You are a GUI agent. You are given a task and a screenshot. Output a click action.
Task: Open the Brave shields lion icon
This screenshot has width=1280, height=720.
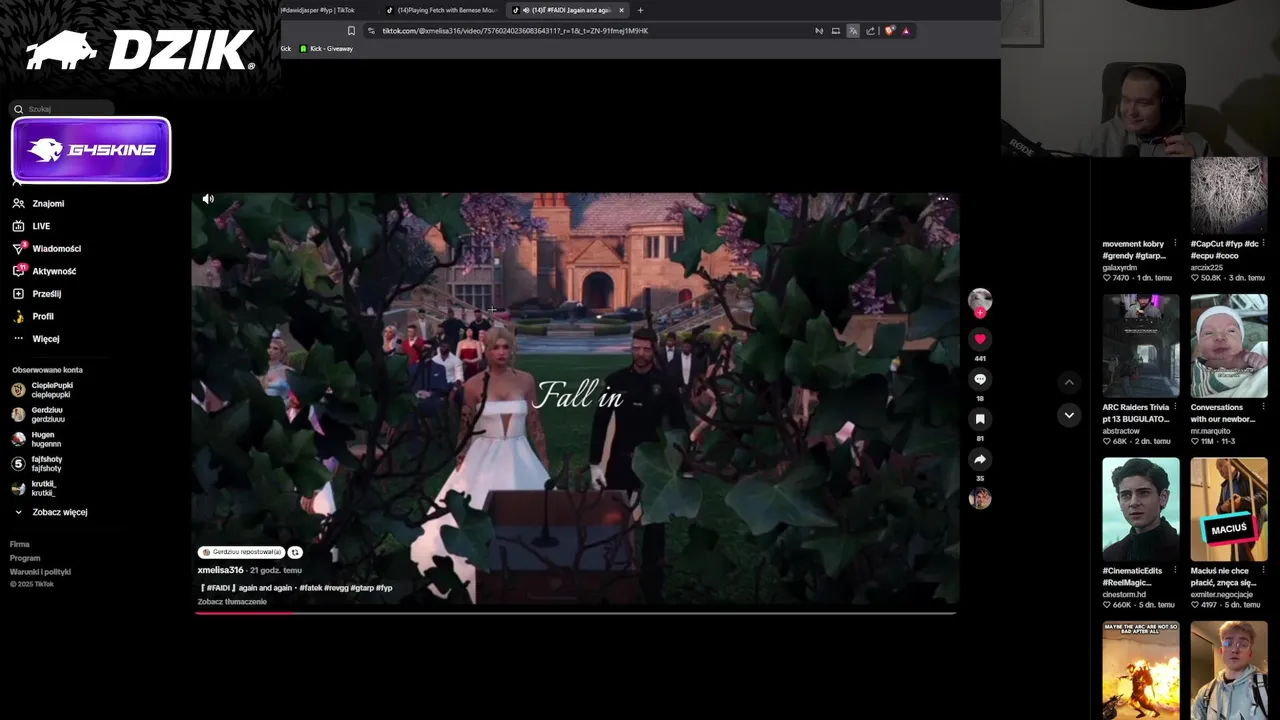(x=889, y=31)
